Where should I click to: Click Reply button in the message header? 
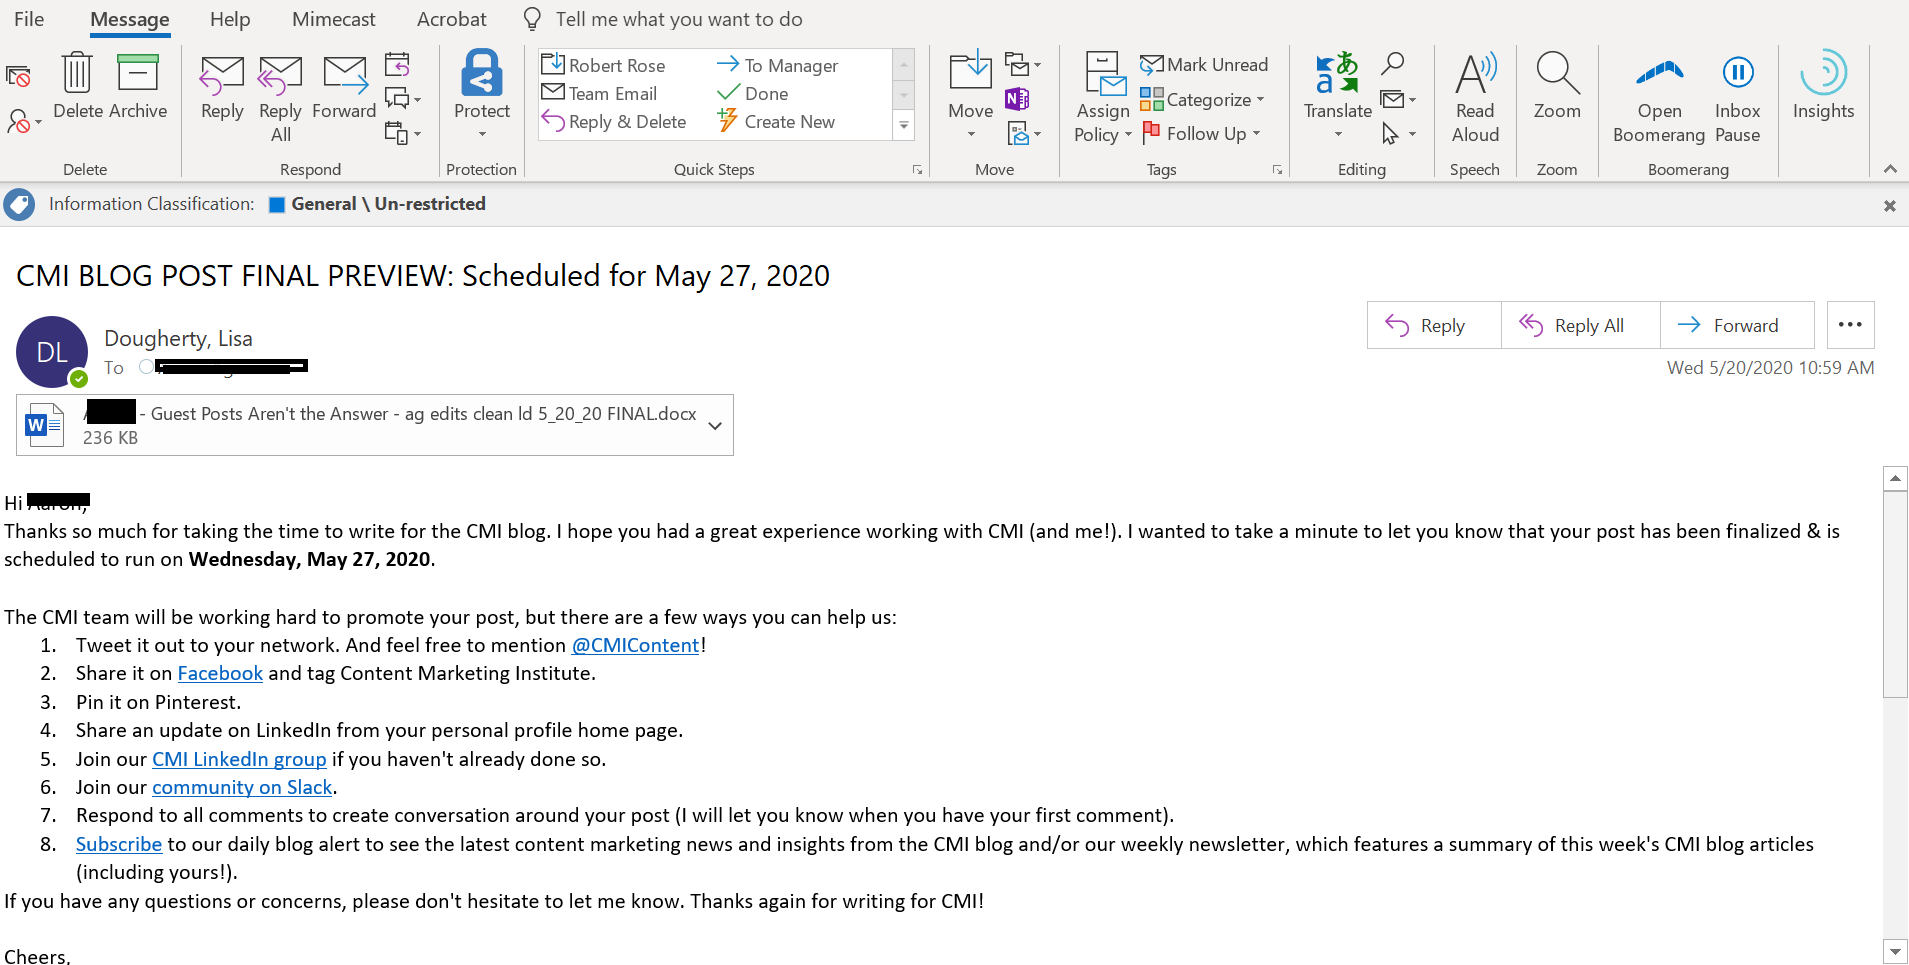pyautogui.click(x=1434, y=325)
